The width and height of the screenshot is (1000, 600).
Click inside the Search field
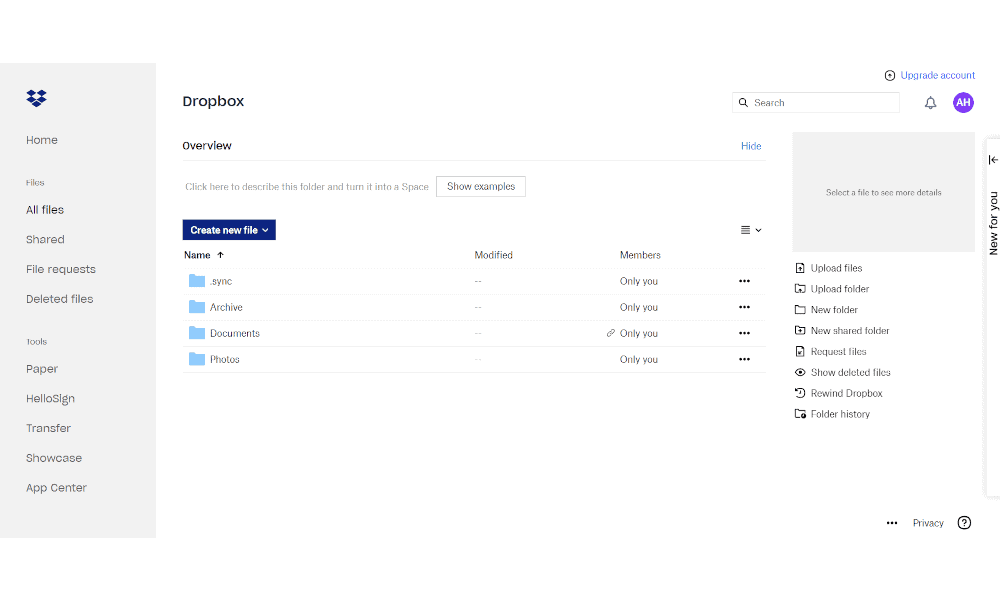(x=815, y=102)
